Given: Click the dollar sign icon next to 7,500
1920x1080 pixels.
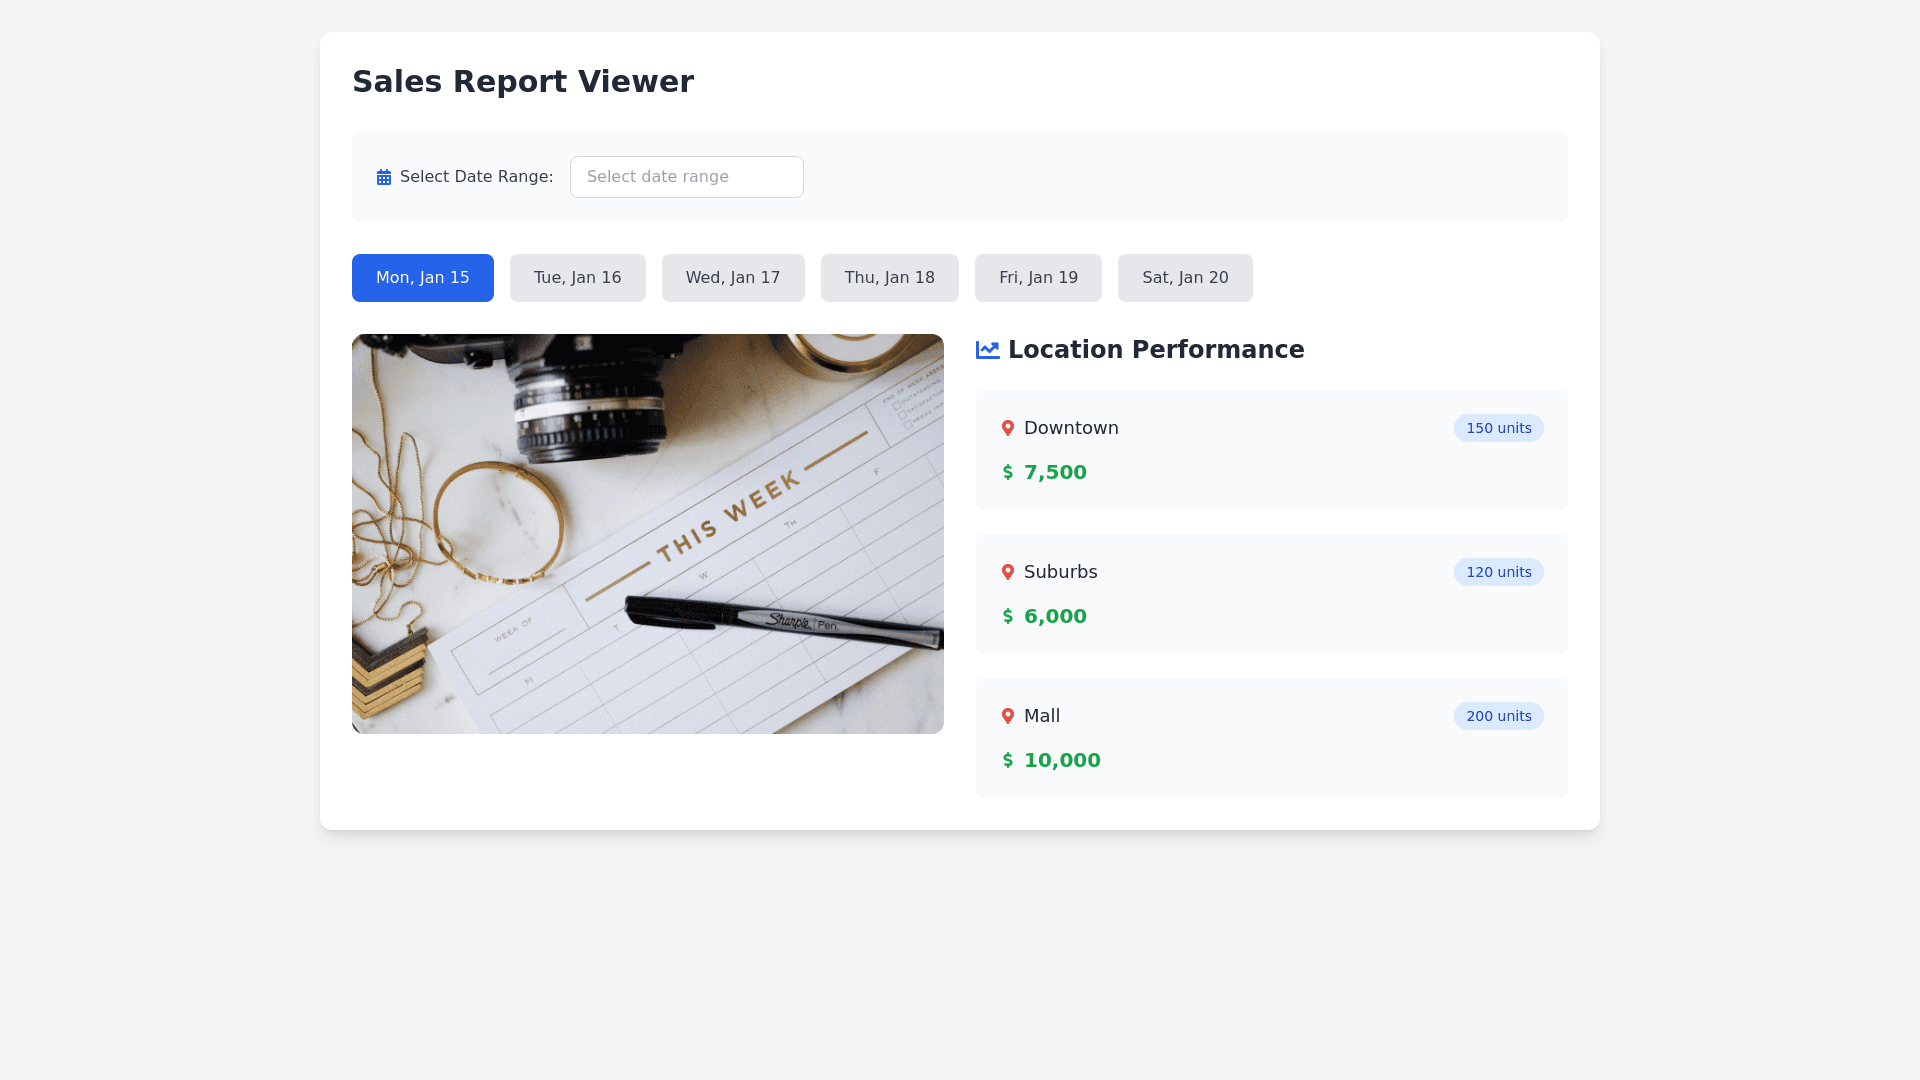Looking at the screenshot, I should tap(1007, 472).
